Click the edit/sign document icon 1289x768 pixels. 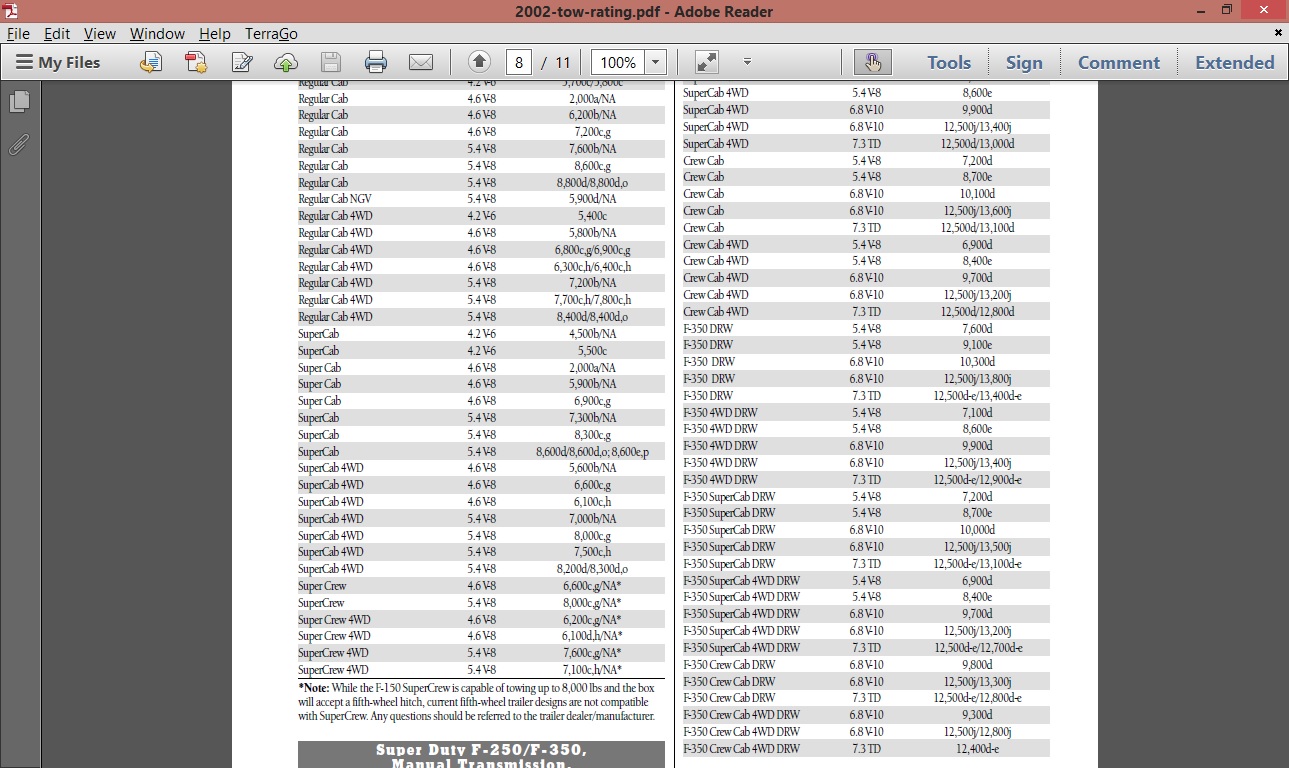click(x=241, y=62)
